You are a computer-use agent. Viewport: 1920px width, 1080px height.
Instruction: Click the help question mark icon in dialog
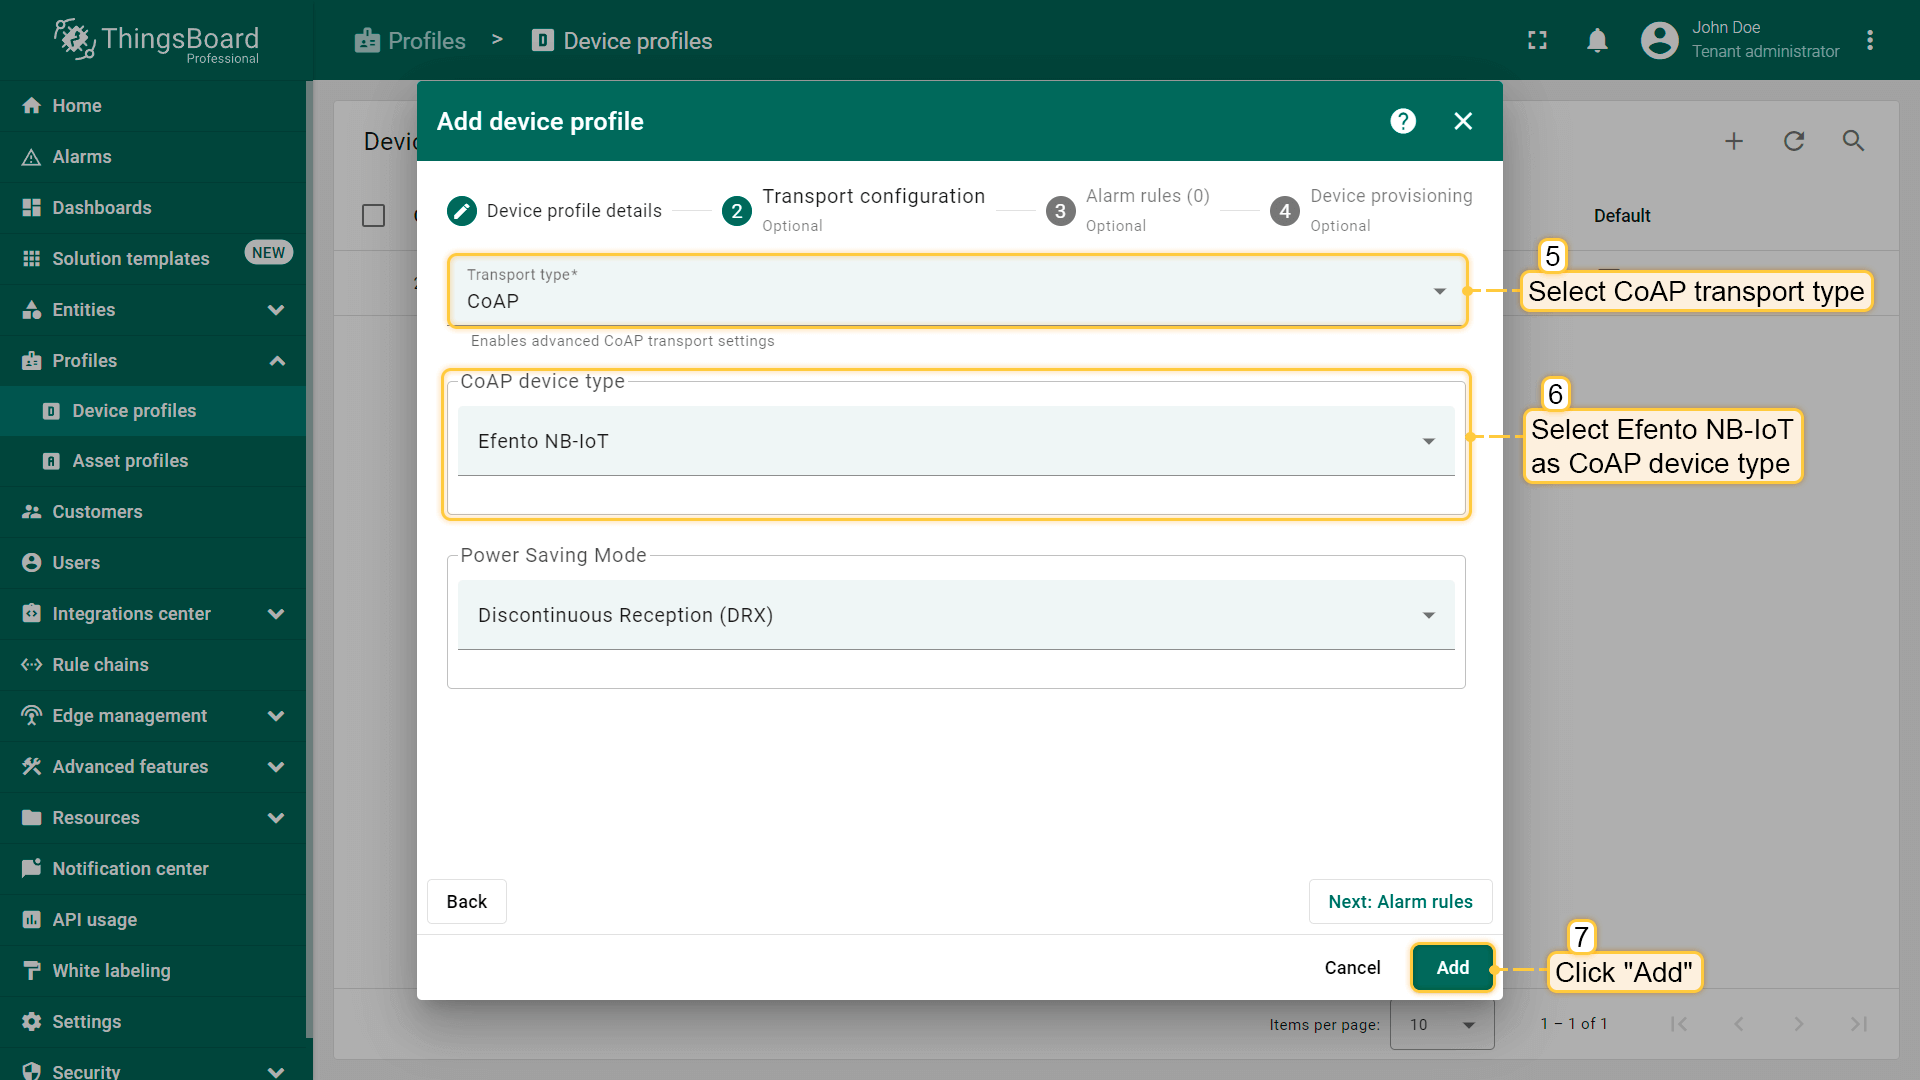point(1403,121)
